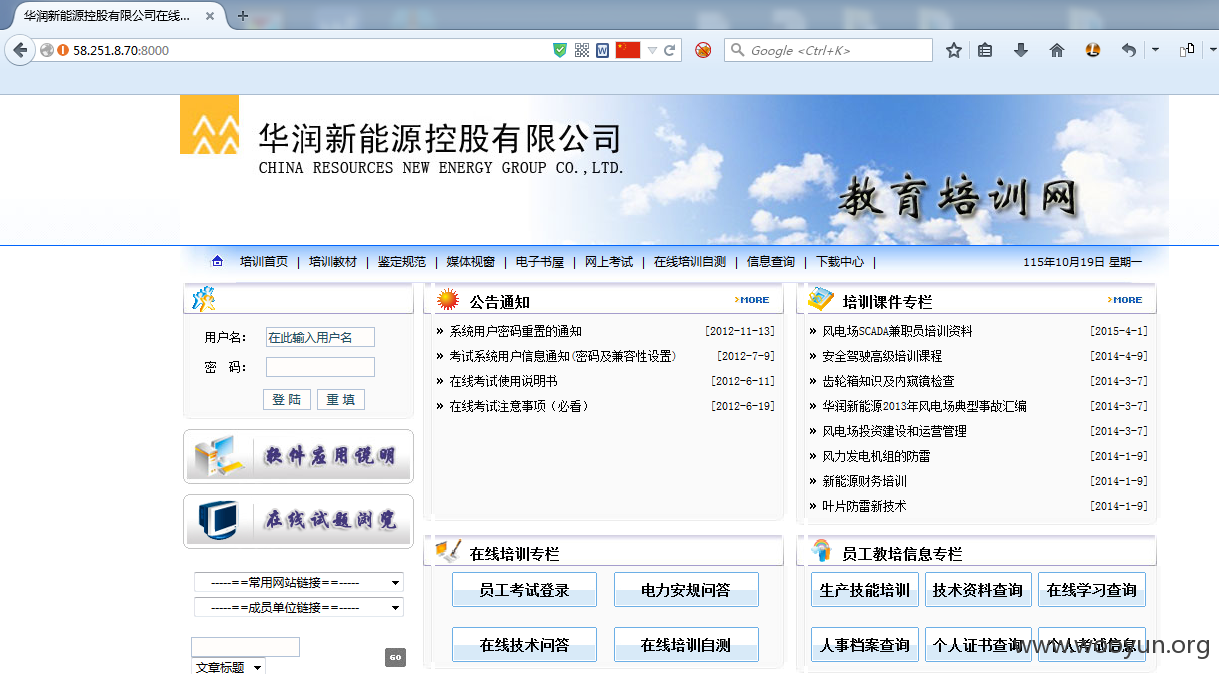Click the 技术资料查询 button
The width and height of the screenshot is (1219, 674).
point(978,590)
